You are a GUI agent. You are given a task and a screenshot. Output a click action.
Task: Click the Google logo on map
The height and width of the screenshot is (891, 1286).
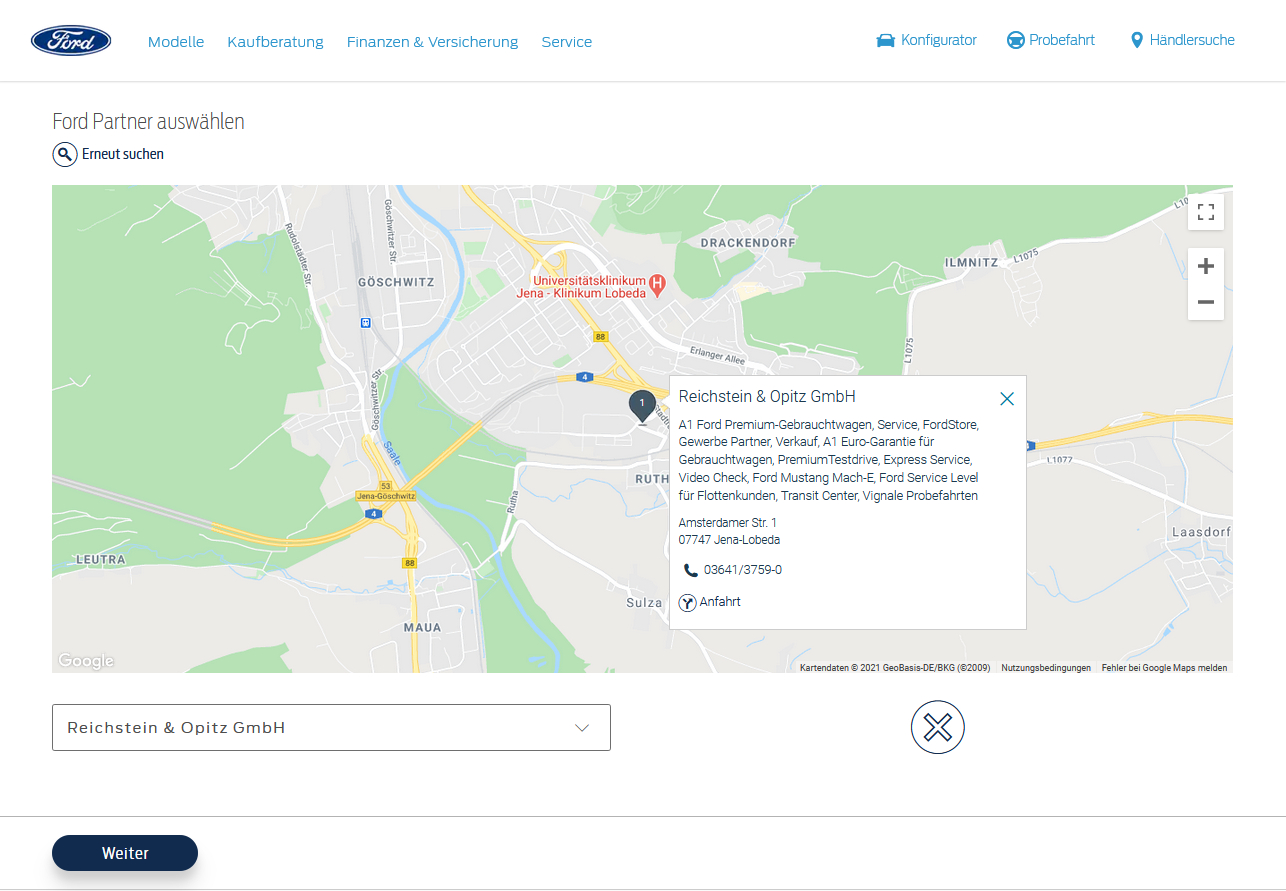coord(86,661)
